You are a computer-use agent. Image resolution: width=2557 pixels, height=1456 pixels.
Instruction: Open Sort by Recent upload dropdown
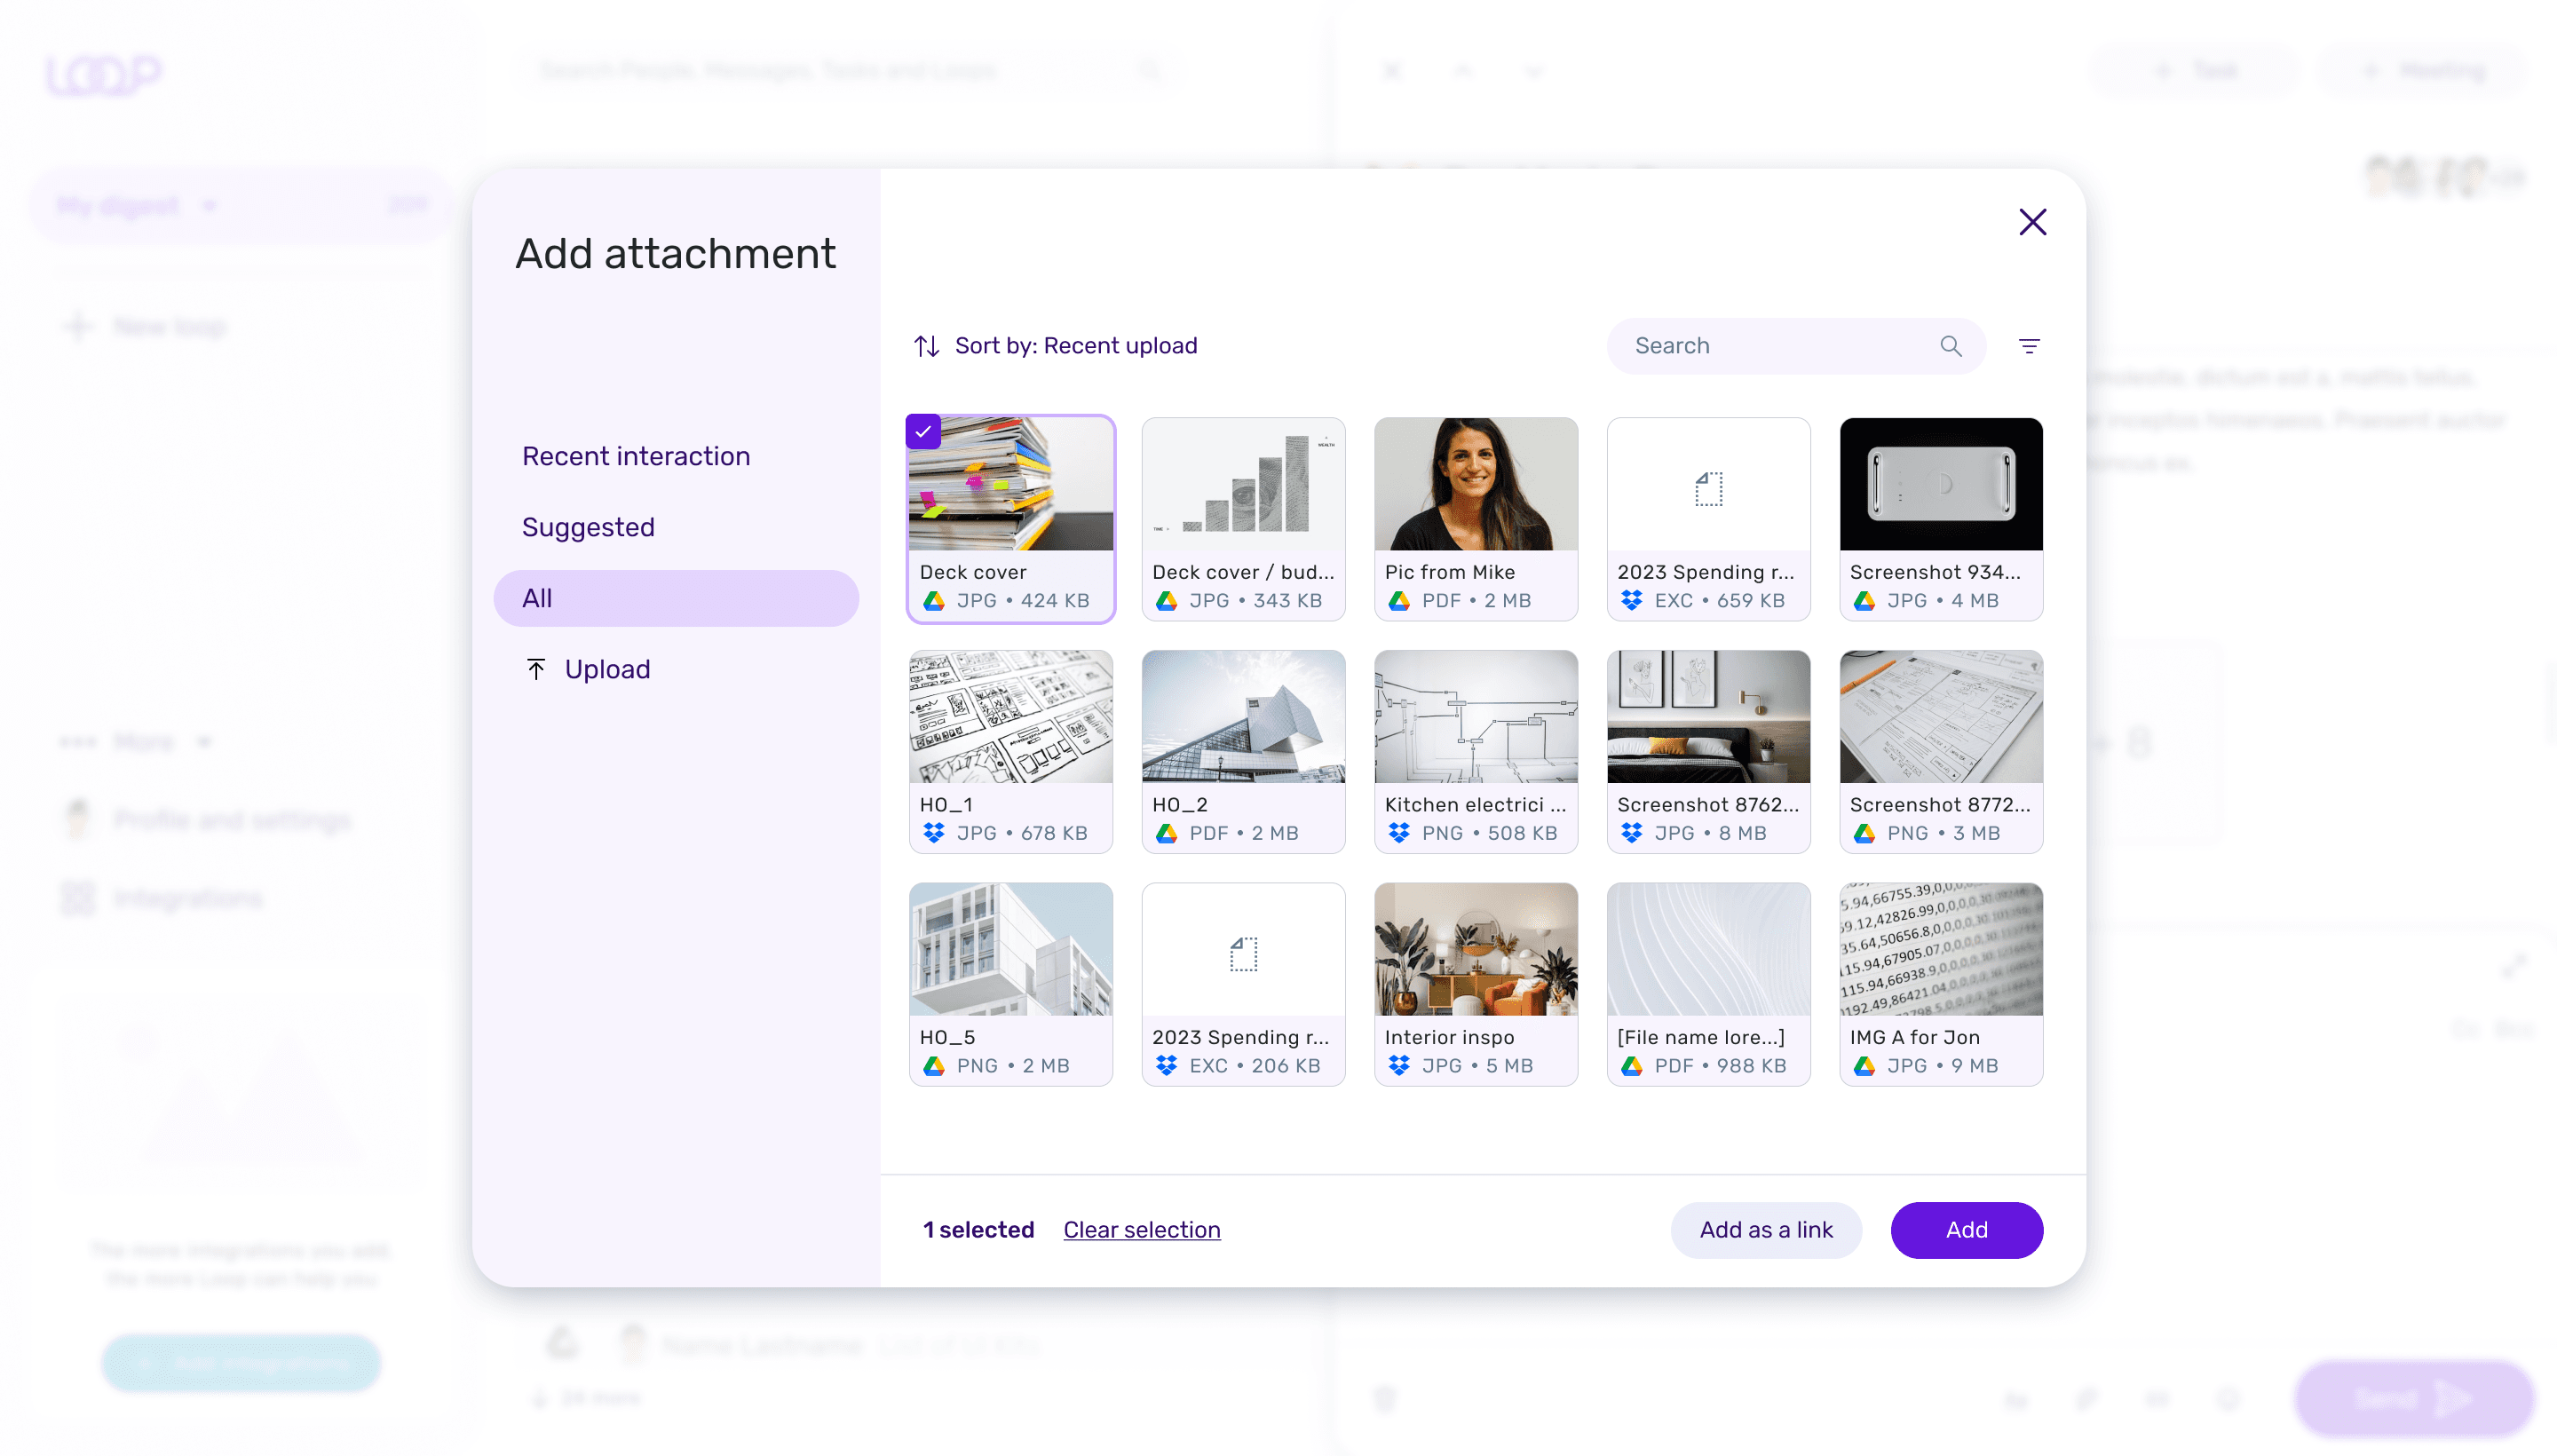[x=1075, y=346]
